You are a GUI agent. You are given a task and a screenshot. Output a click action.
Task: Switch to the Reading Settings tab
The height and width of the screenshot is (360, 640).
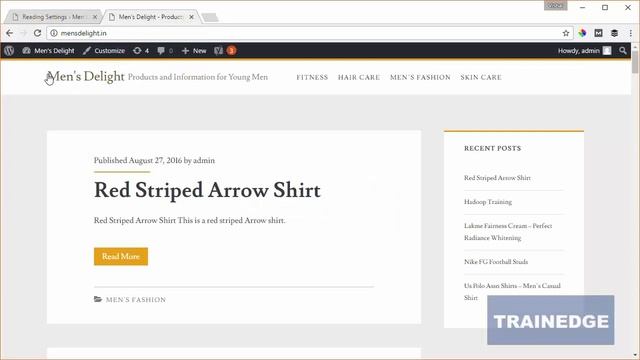click(53, 17)
